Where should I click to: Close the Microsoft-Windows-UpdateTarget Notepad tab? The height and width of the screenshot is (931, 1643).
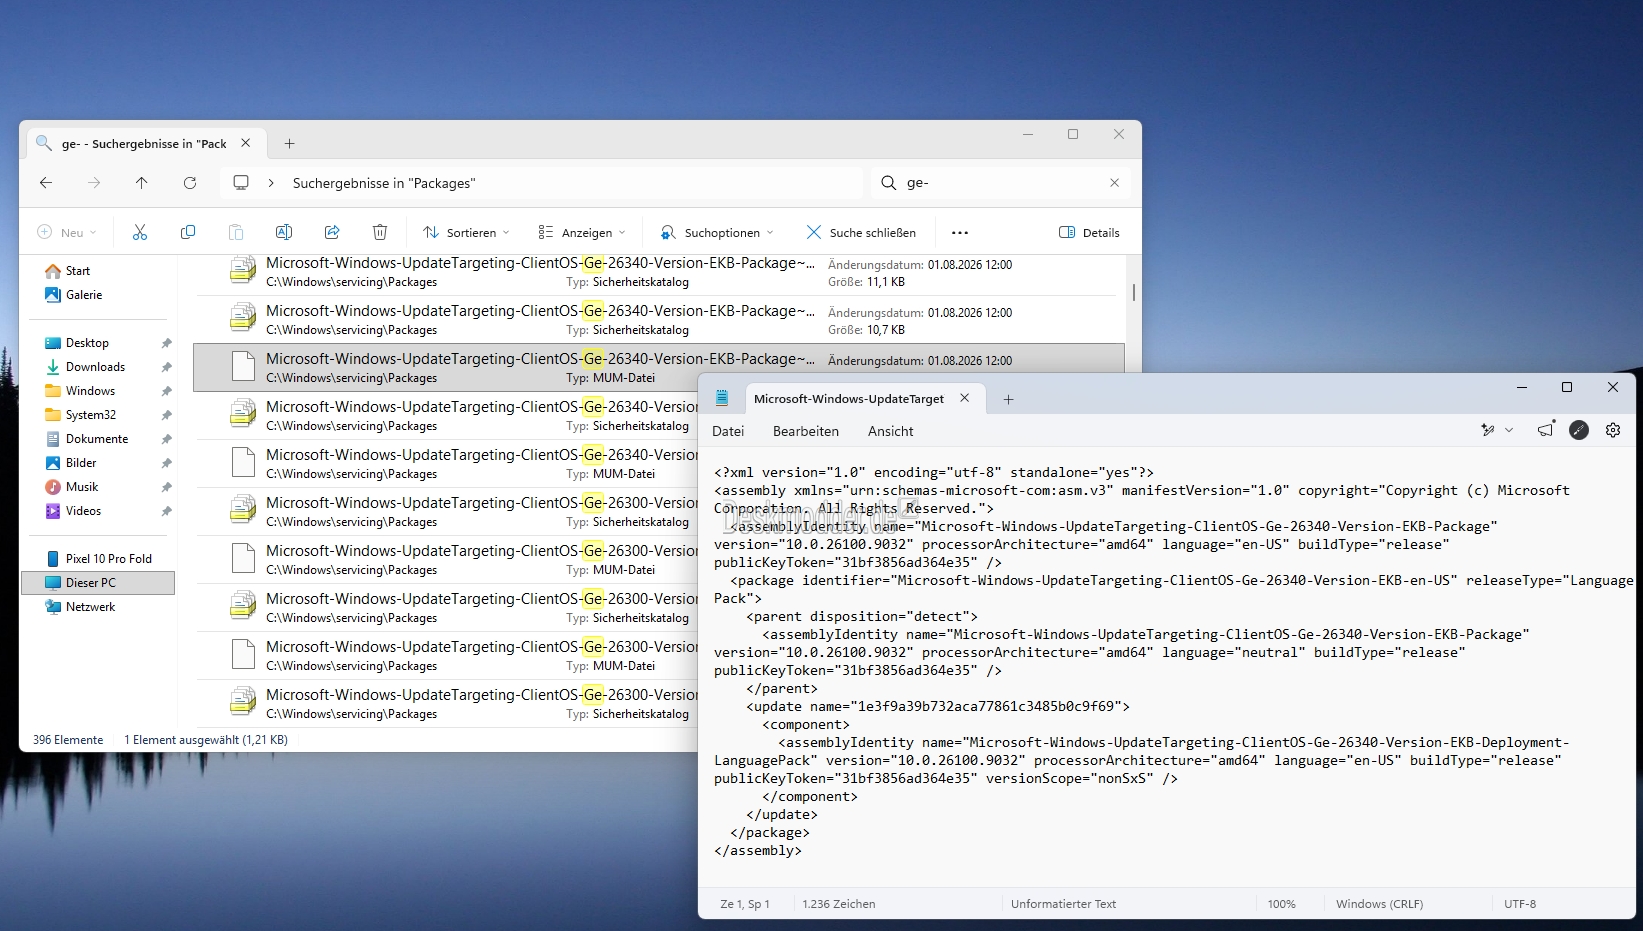coord(965,398)
